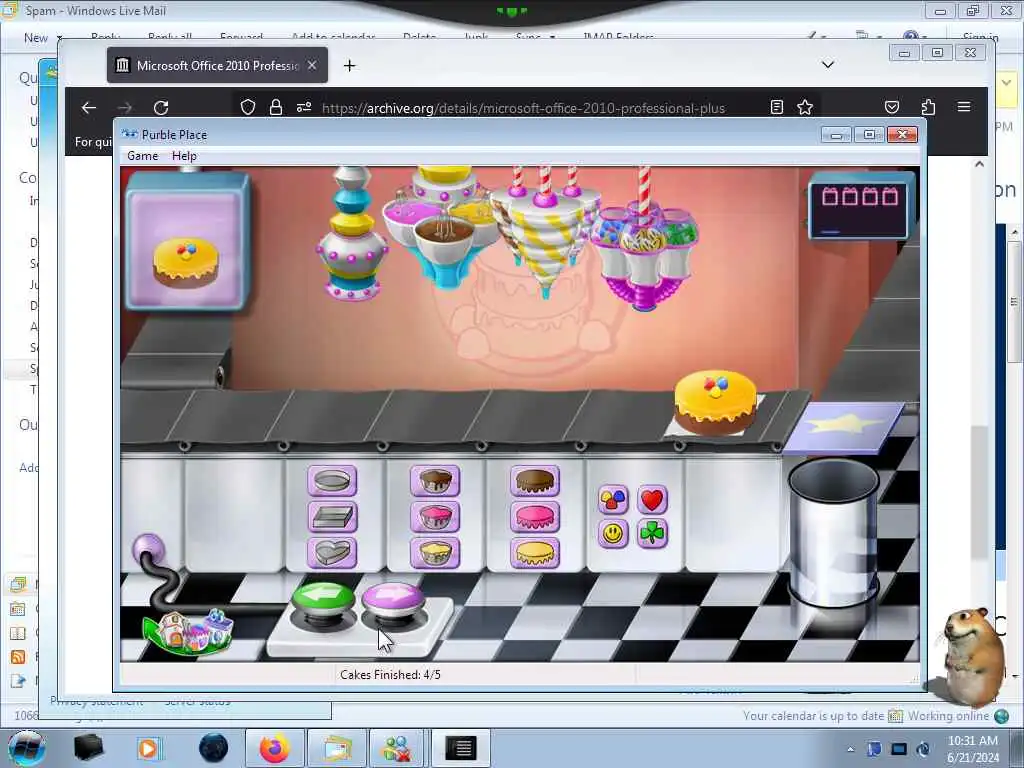Click the archive.org URL address bar
This screenshot has width=1024, height=768.
pyautogui.click(x=523, y=108)
